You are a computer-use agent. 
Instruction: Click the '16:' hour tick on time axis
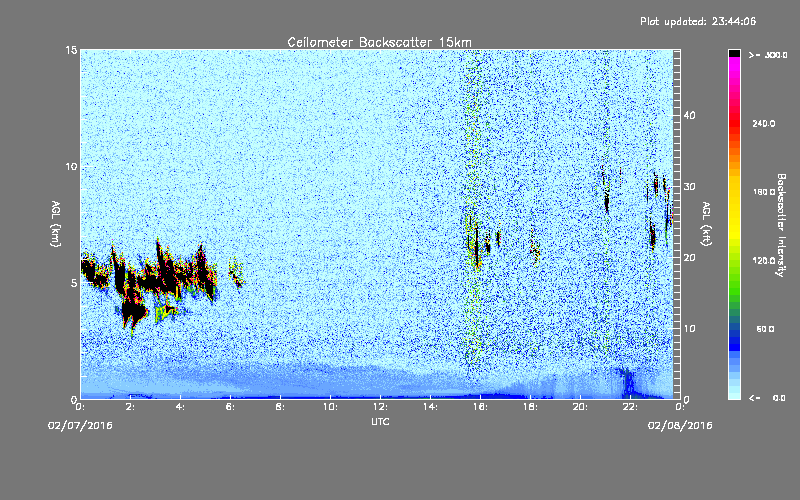pos(480,407)
